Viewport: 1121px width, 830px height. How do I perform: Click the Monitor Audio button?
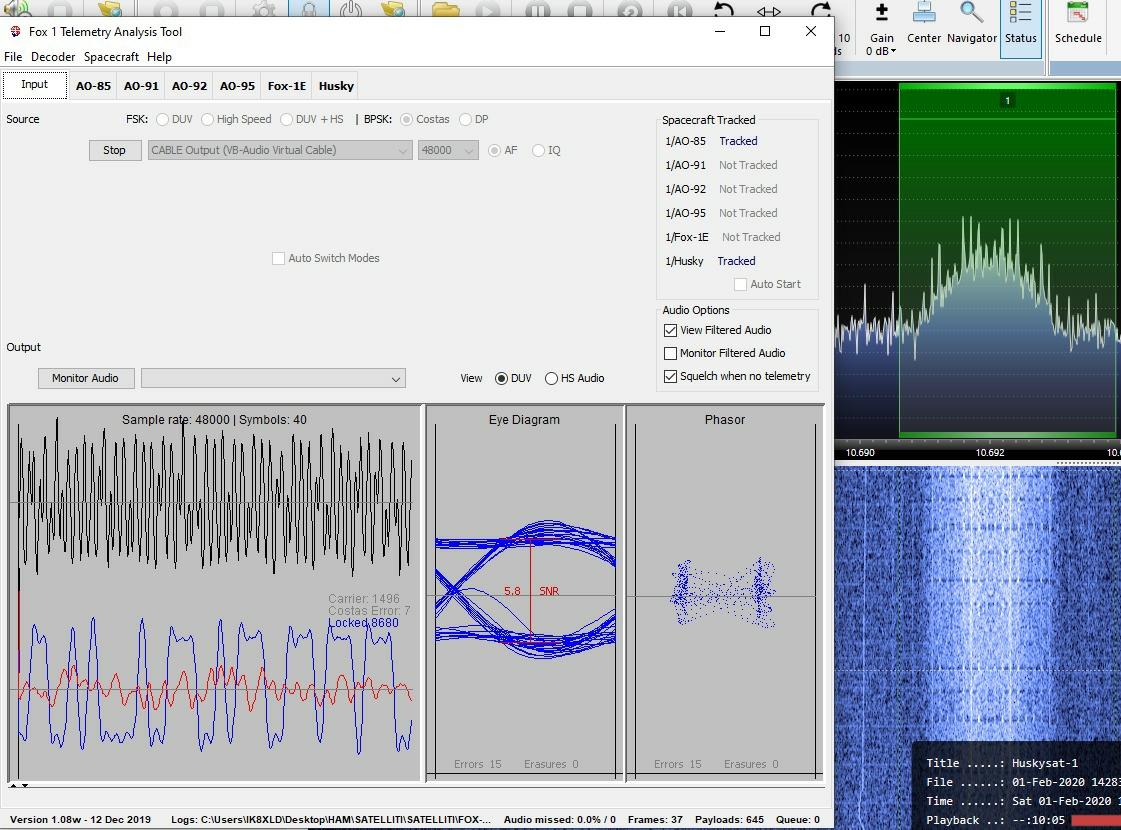(x=85, y=378)
